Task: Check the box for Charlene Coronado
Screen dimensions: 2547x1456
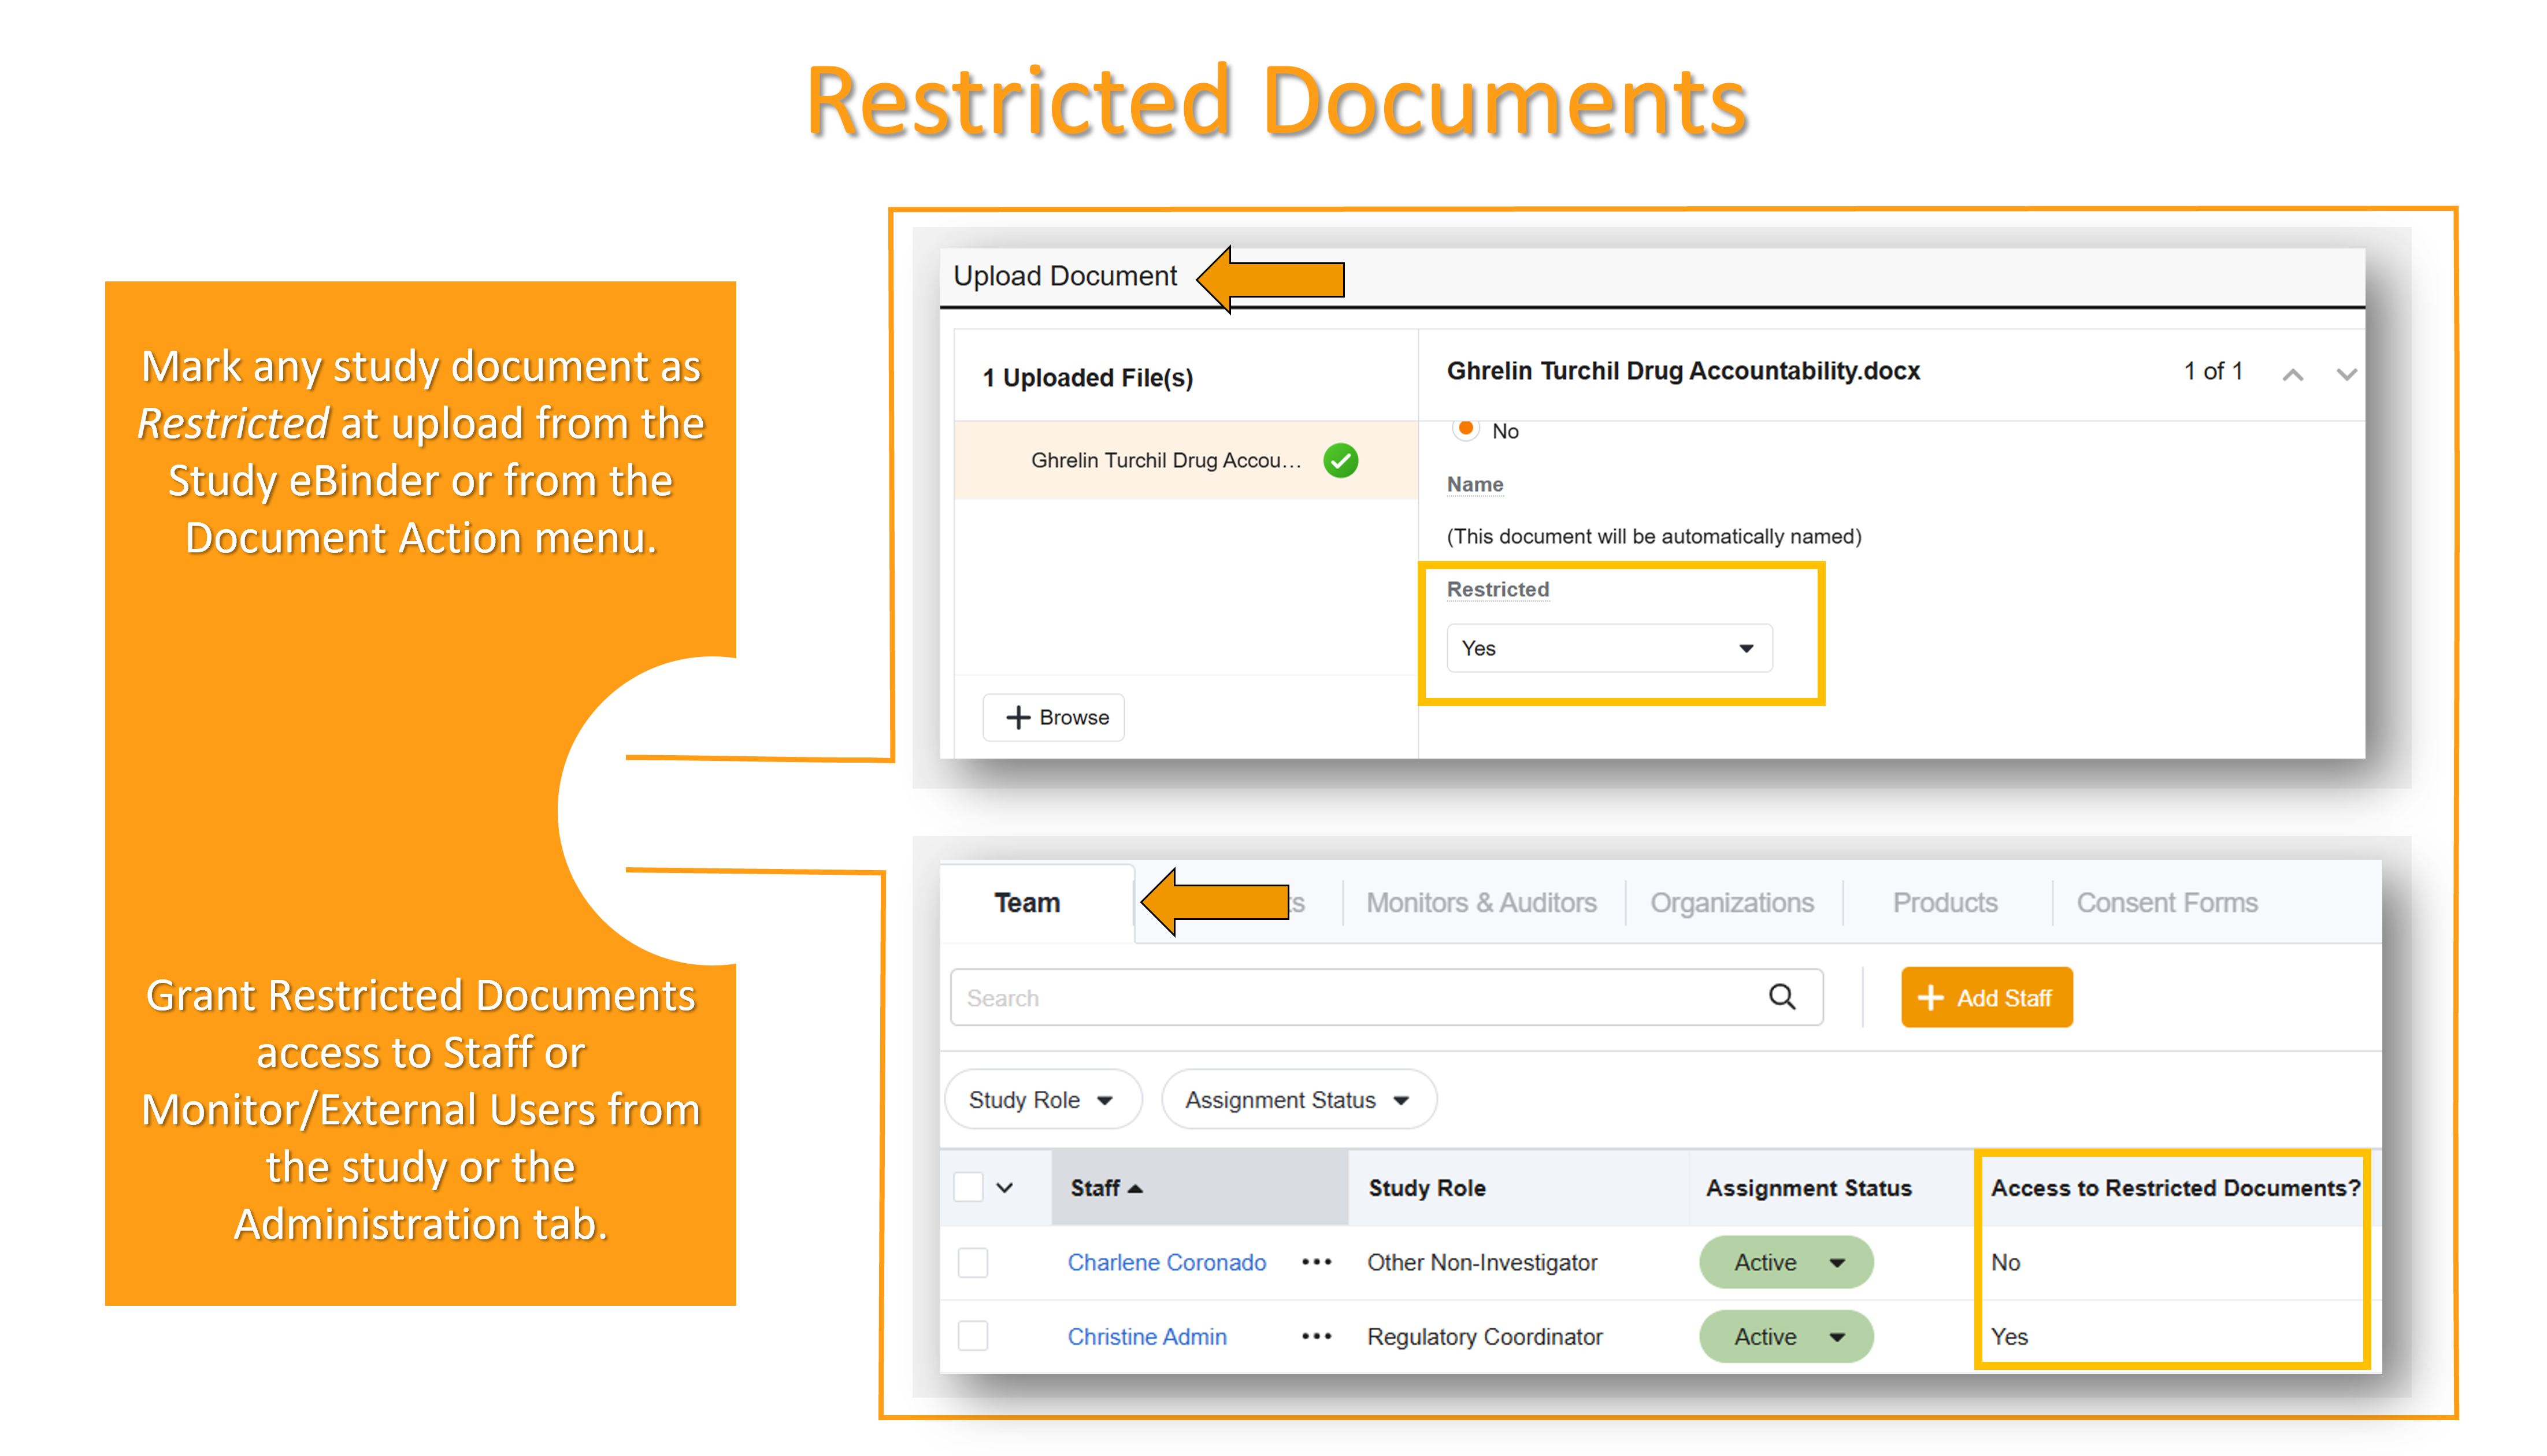Action: pyautogui.click(x=972, y=1262)
